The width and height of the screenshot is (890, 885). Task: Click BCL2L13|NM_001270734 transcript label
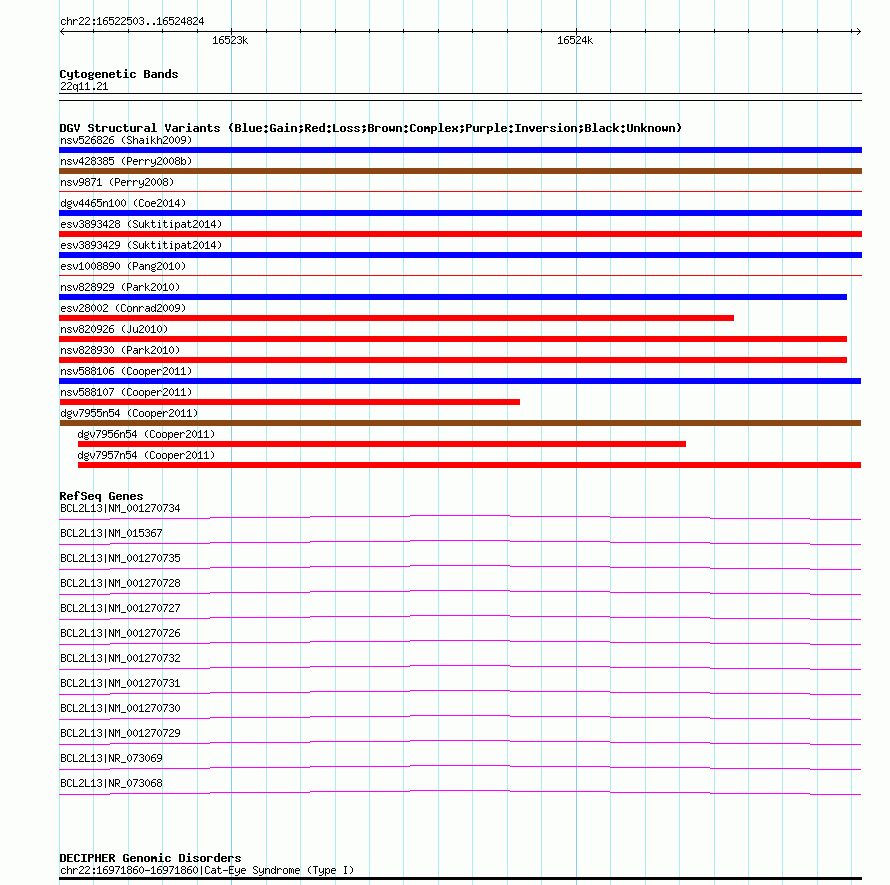pos(120,508)
